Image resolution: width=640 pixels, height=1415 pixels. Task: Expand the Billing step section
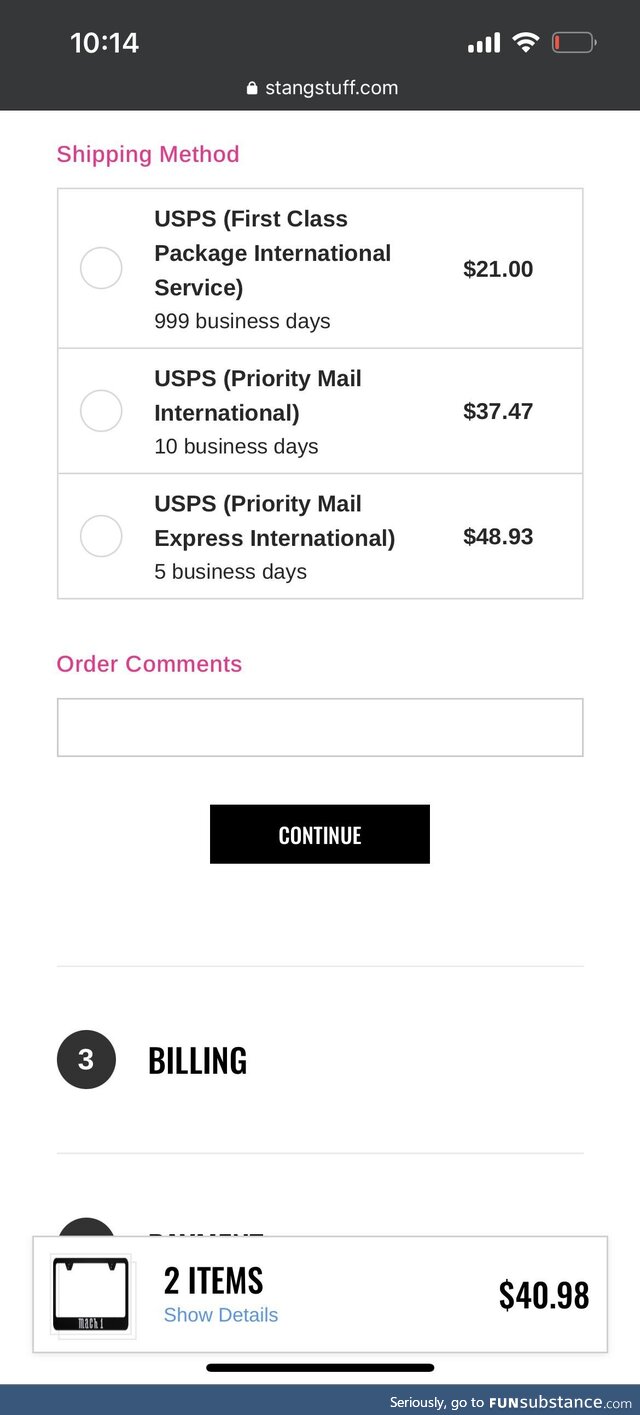(x=197, y=1060)
